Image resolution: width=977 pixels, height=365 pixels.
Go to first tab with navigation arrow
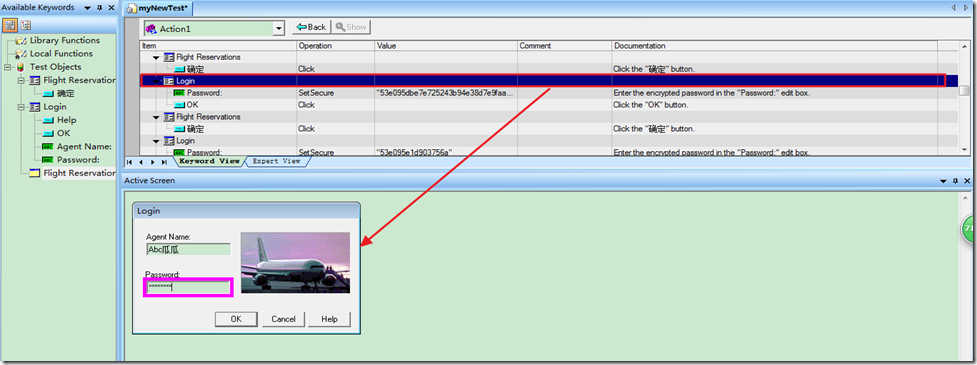click(130, 162)
